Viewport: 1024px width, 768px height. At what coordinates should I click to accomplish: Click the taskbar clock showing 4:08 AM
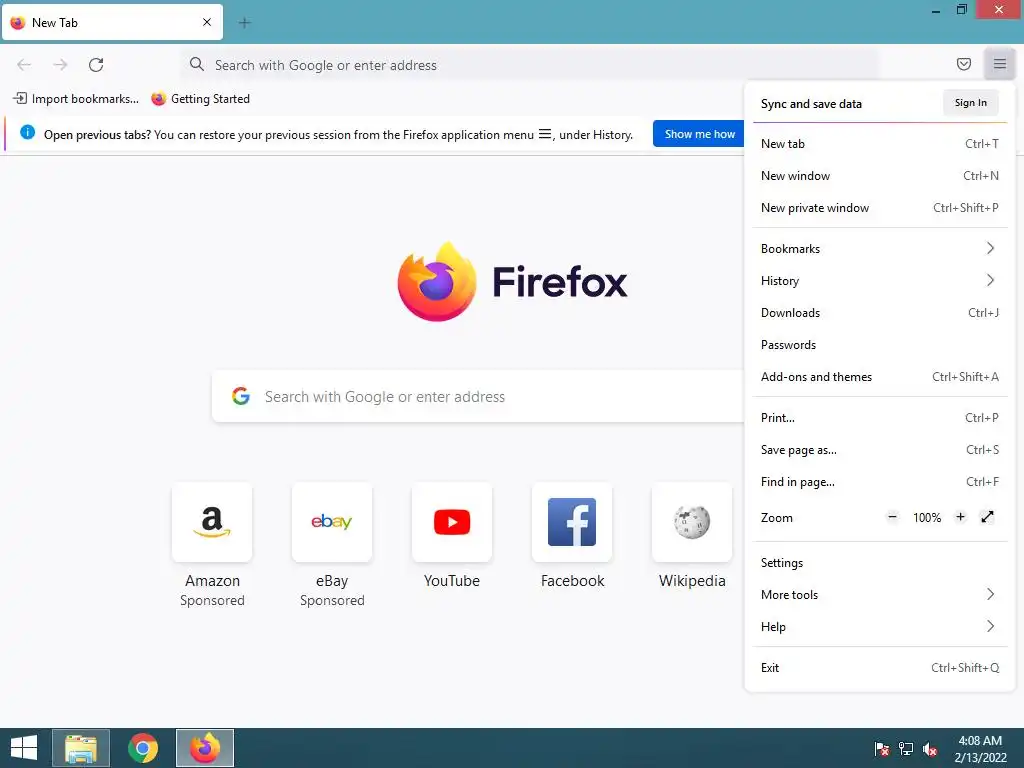tap(980, 748)
